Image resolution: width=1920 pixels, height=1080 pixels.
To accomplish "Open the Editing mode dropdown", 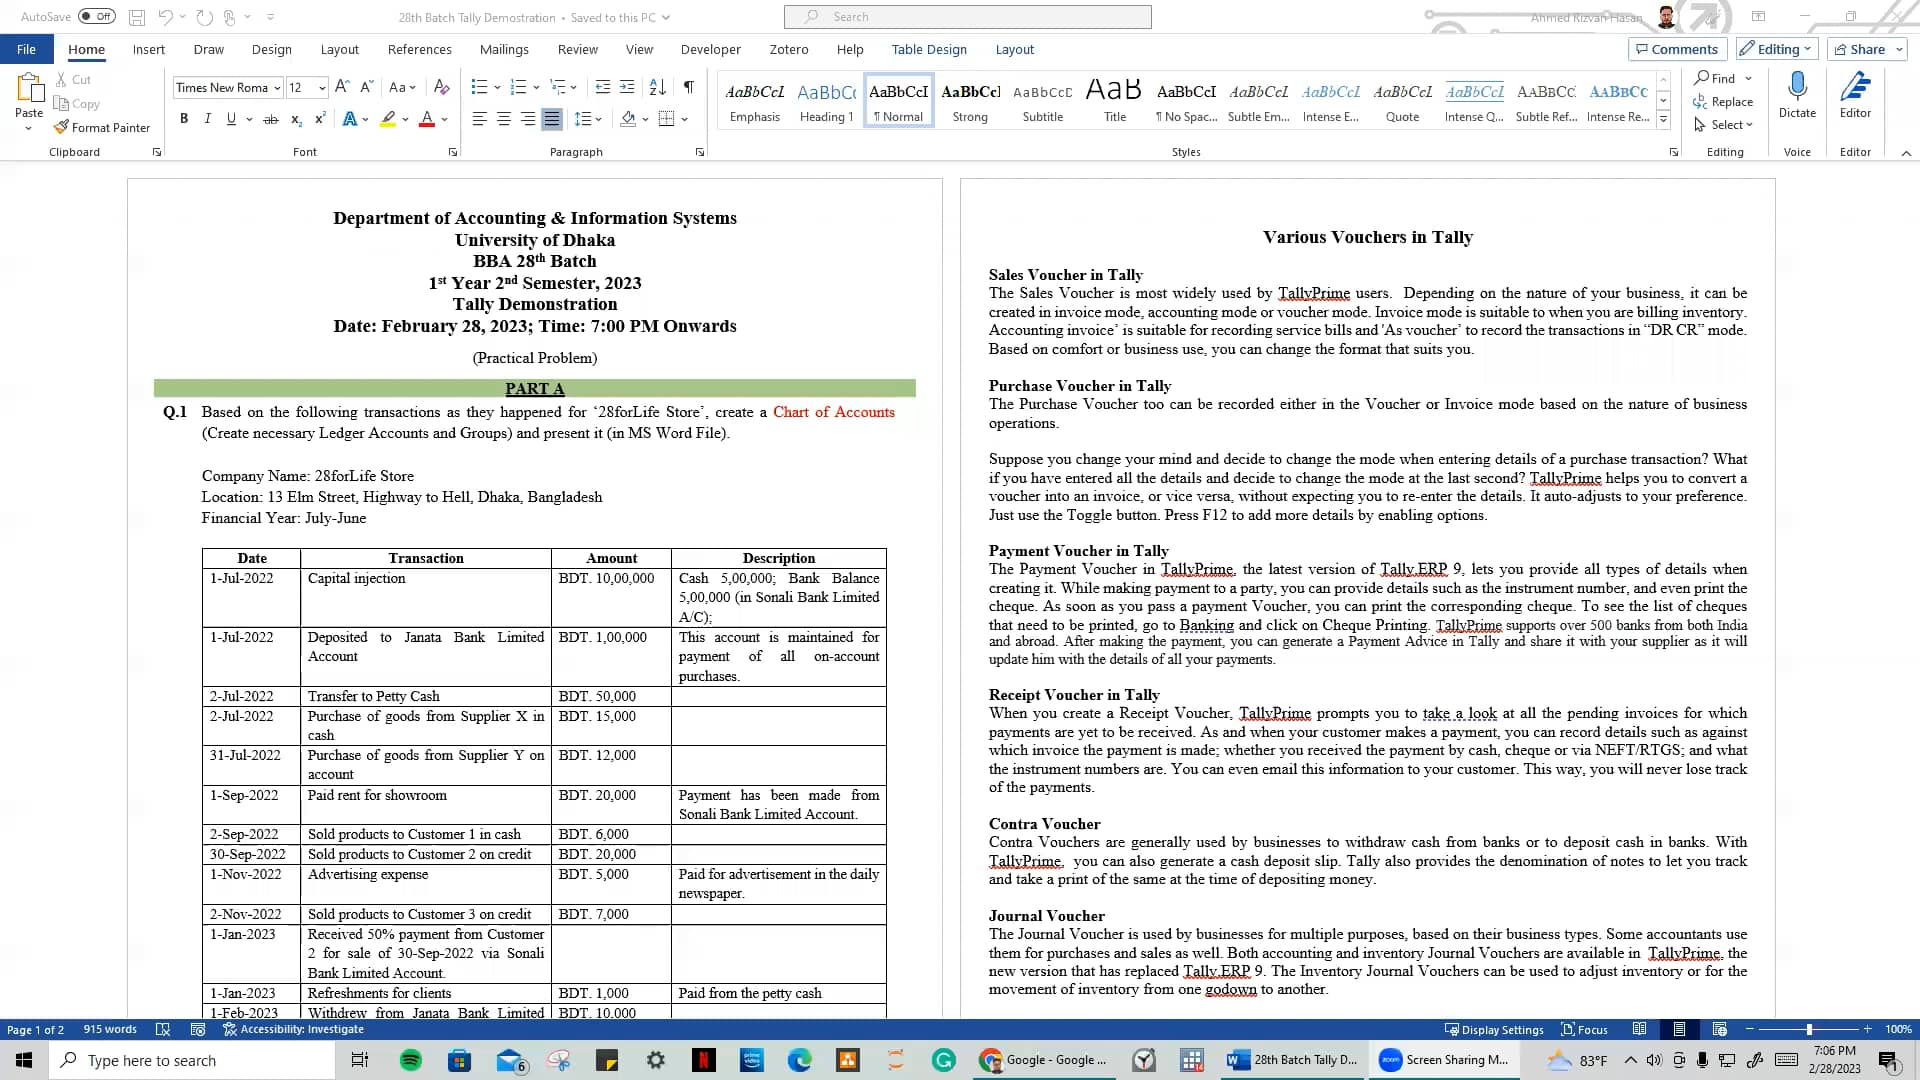I will 1776,49.
